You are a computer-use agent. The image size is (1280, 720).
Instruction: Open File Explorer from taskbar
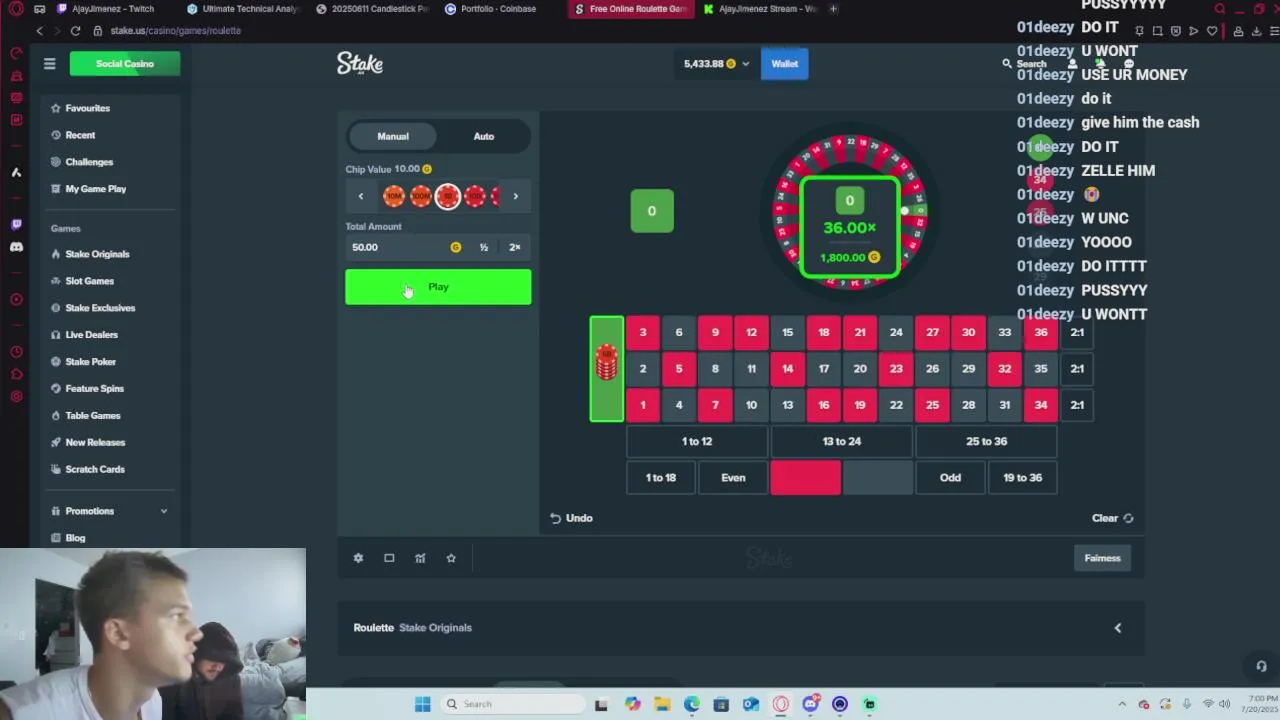(662, 704)
